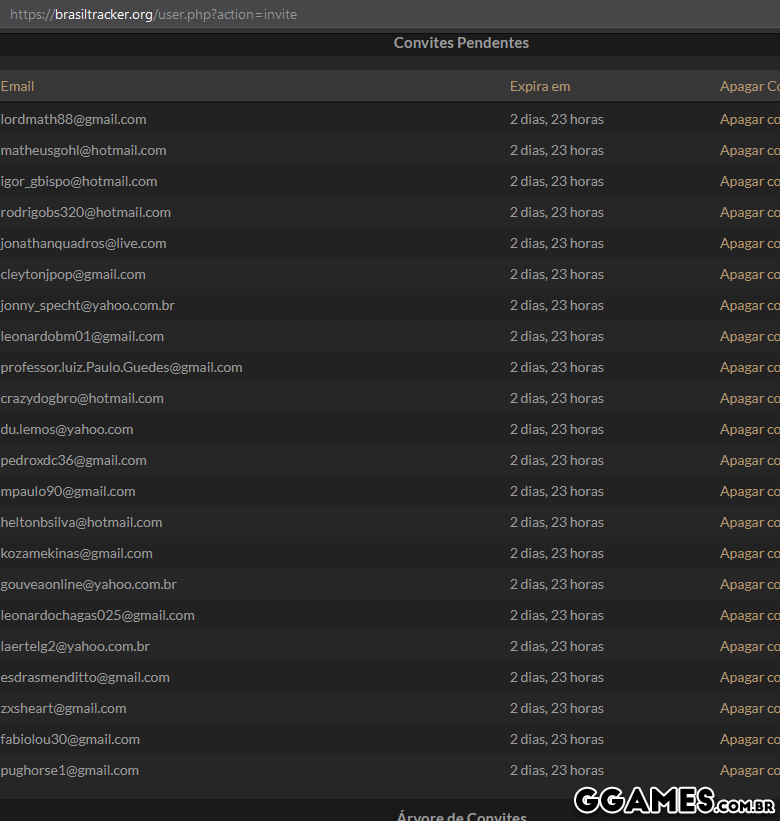Delete the invite for gouveaonline@yahoo.com.br
Screen dimensions: 780x821
pos(749,584)
